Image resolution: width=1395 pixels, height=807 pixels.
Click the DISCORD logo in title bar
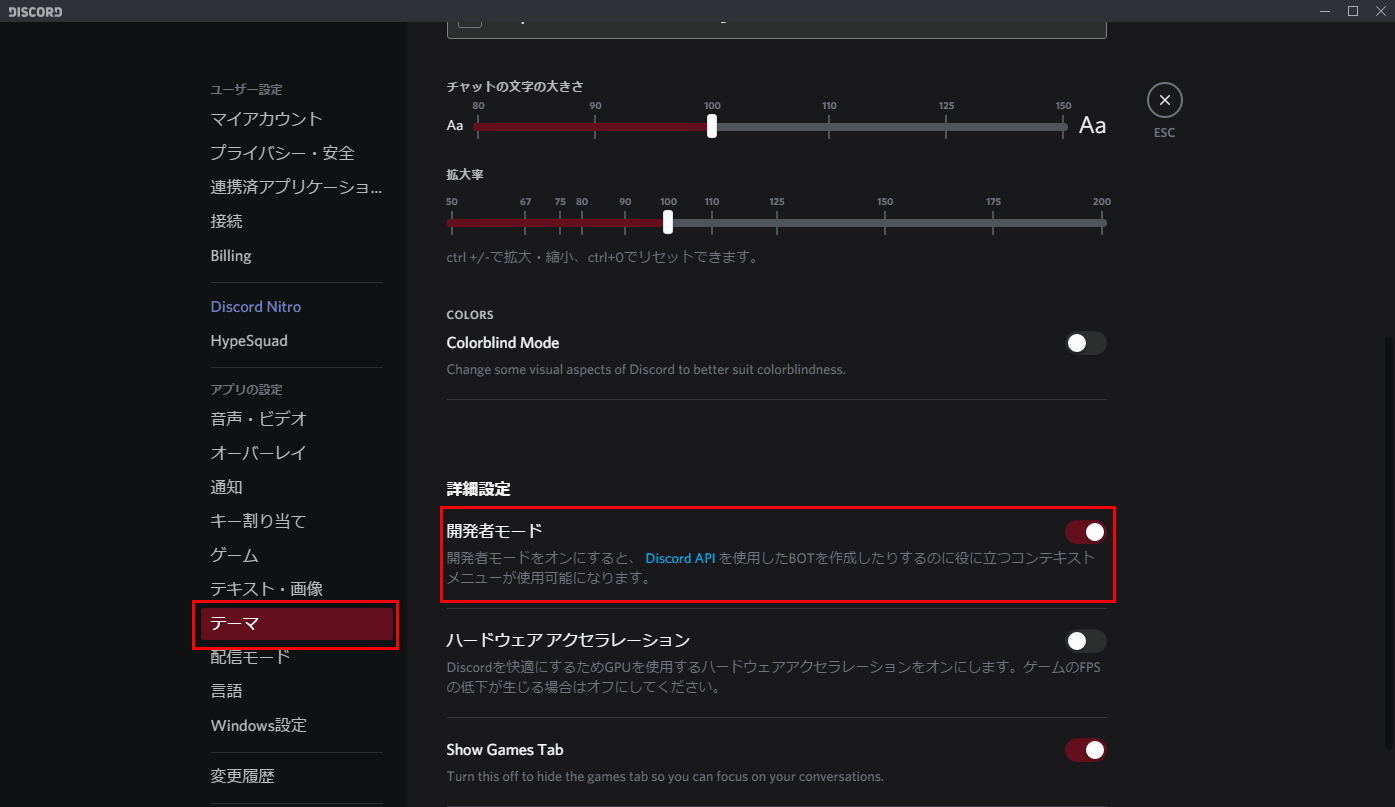(x=35, y=11)
